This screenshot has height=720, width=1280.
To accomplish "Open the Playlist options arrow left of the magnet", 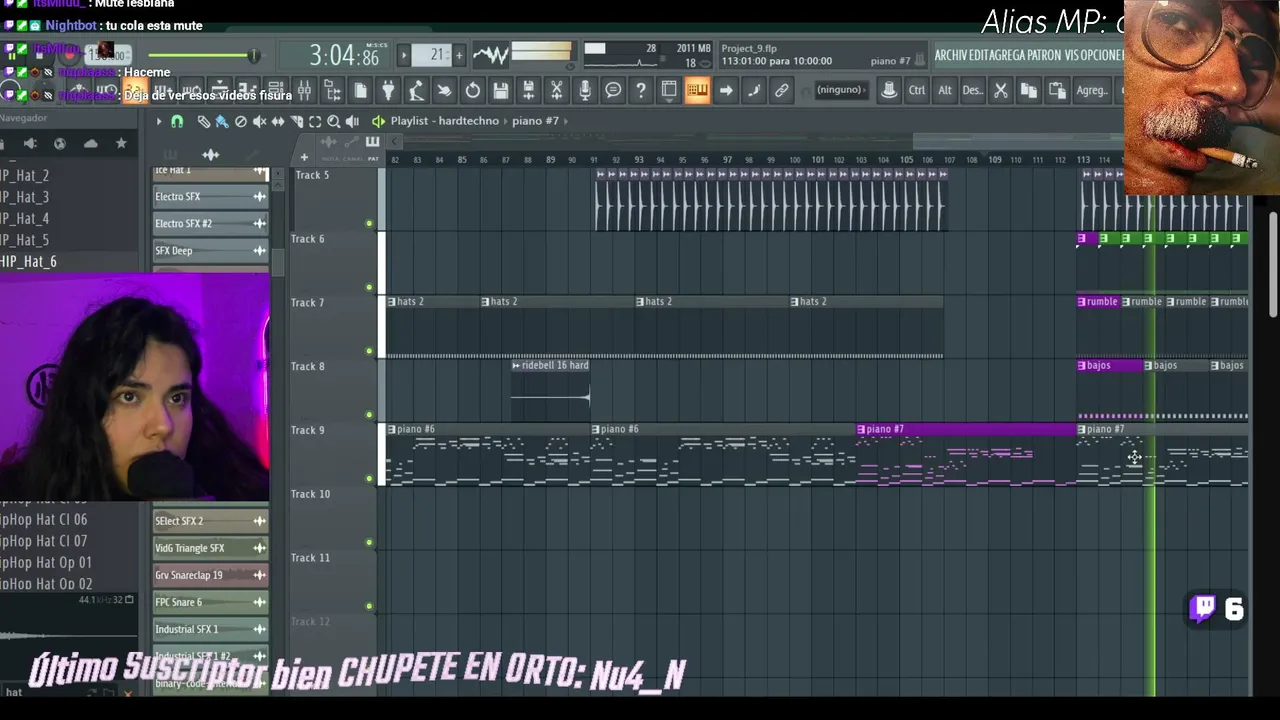I will pyautogui.click(x=158, y=122).
